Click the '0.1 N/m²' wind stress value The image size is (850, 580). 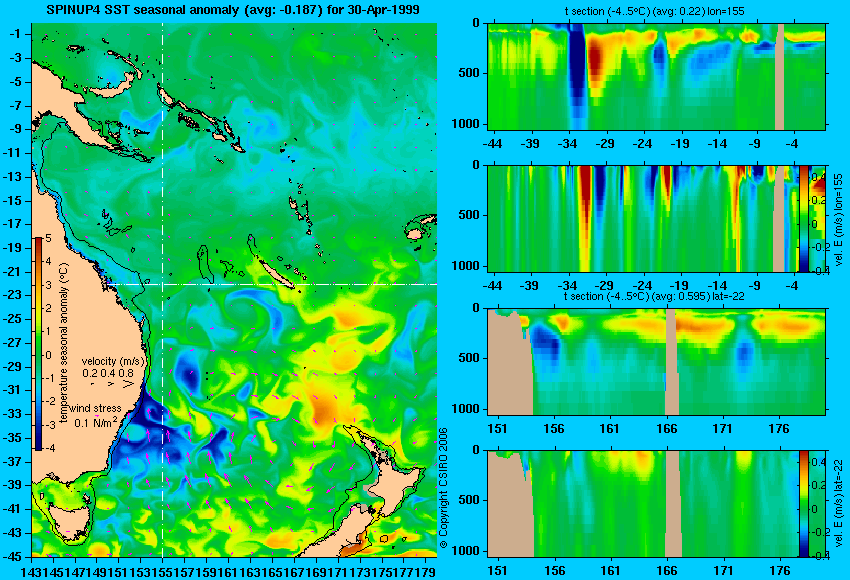pyautogui.click(x=95, y=422)
